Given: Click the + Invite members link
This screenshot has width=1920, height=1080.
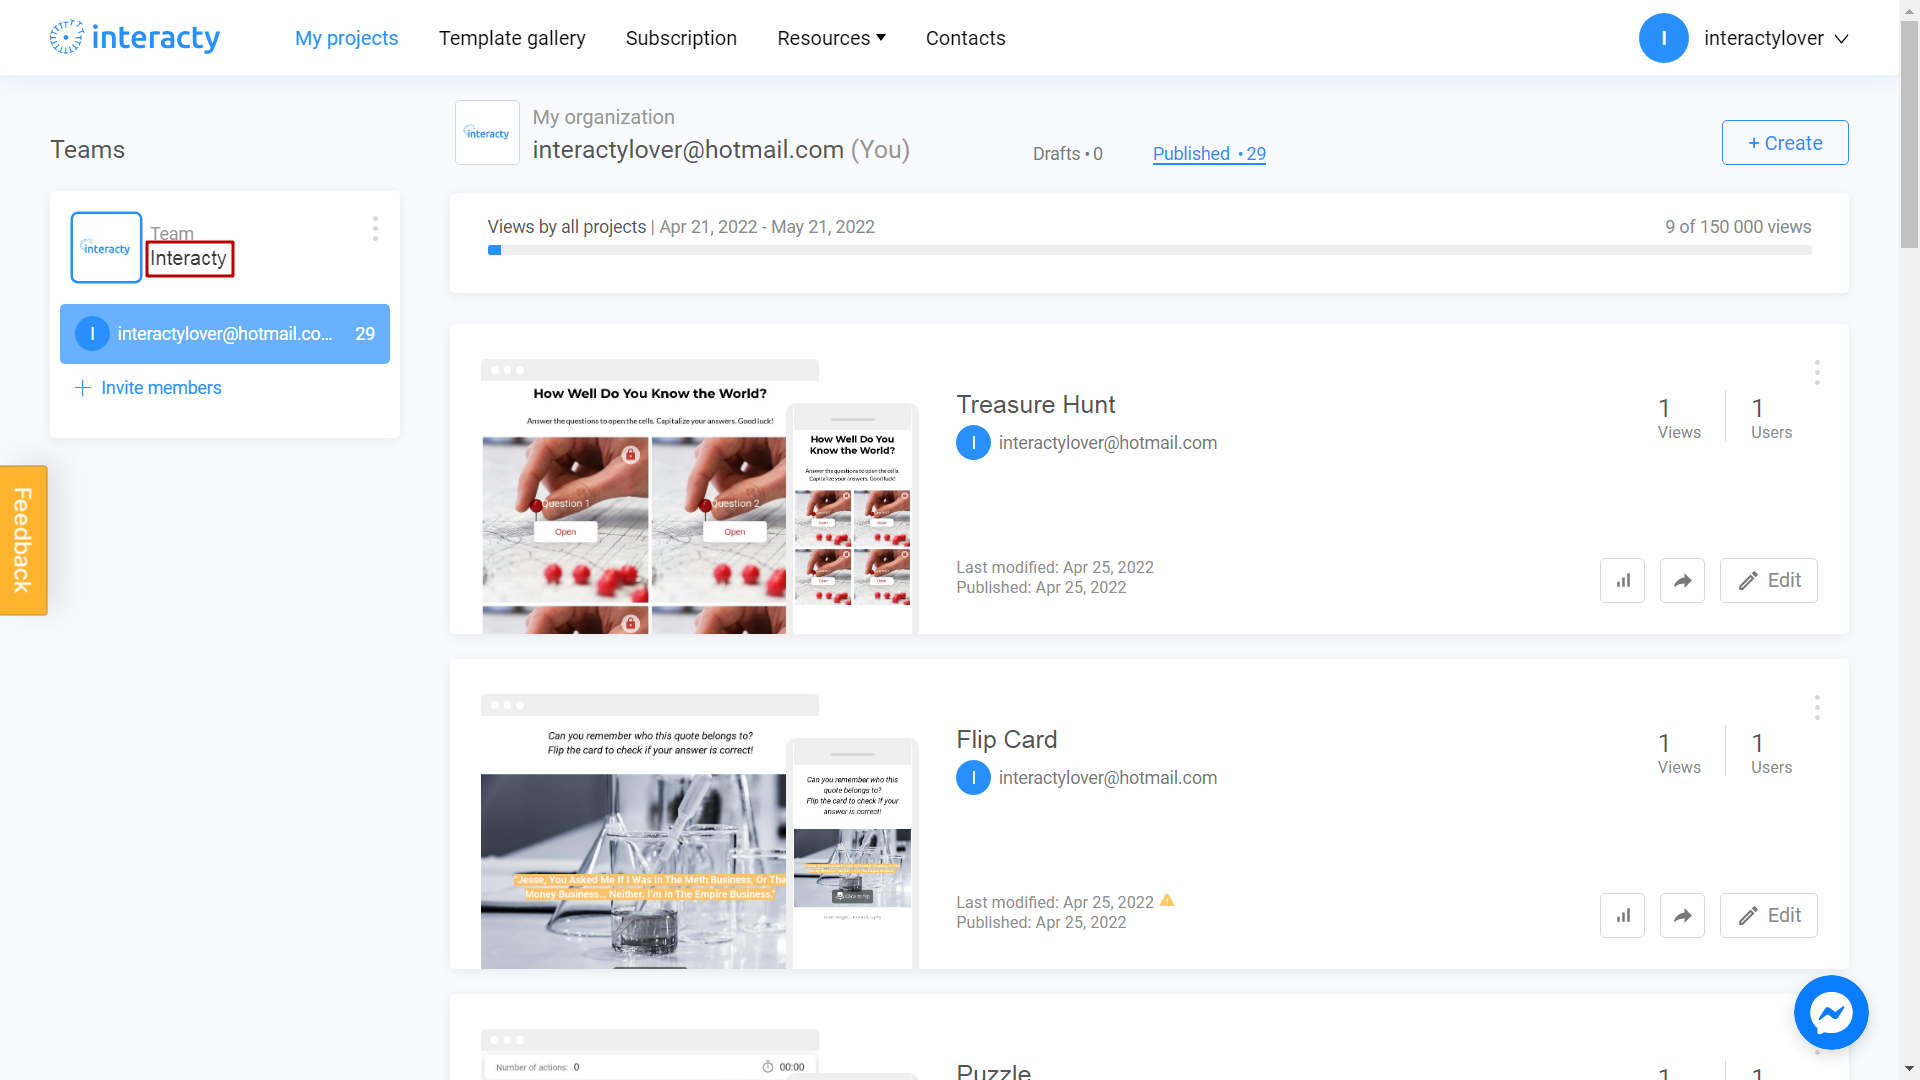Looking at the screenshot, I should click(148, 388).
